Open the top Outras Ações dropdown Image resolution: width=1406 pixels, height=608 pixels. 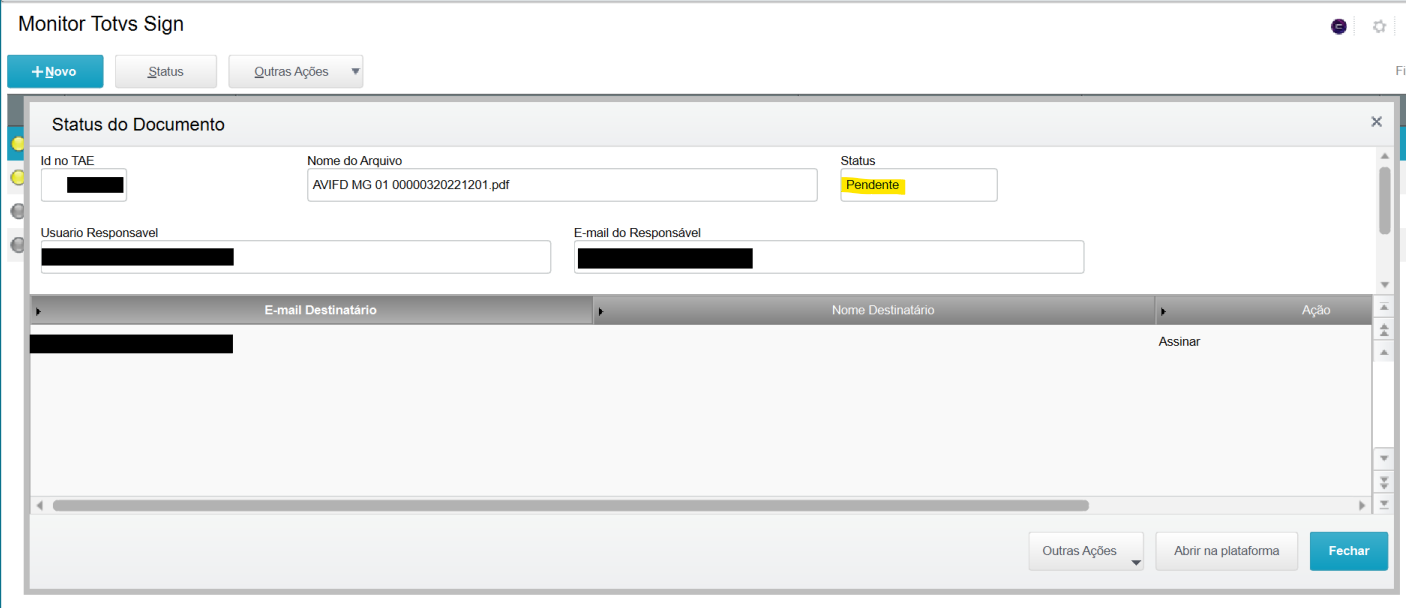(296, 72)
